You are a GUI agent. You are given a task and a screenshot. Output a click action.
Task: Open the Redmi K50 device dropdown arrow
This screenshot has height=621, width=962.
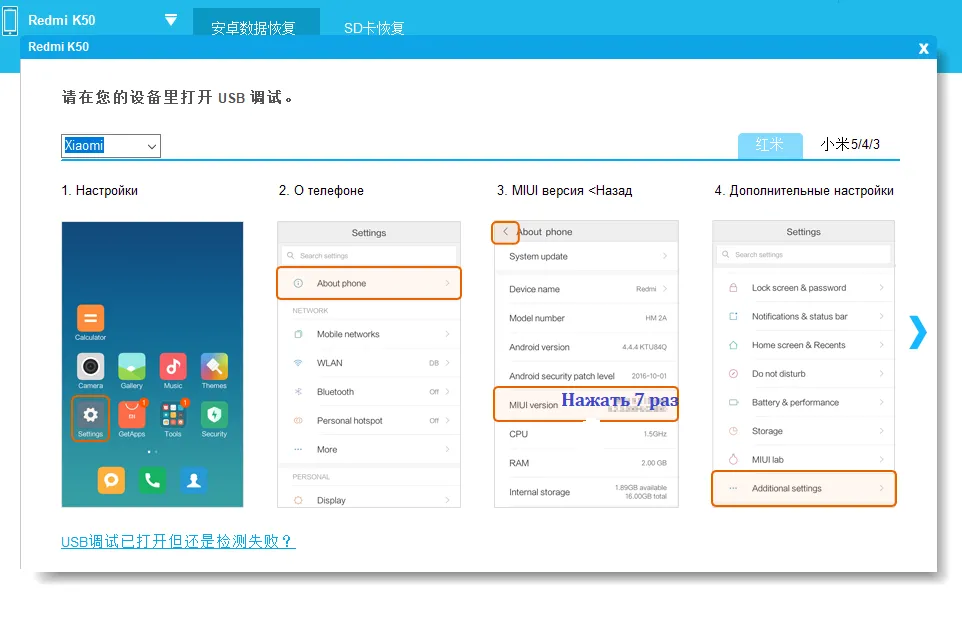tap(171, 20)
